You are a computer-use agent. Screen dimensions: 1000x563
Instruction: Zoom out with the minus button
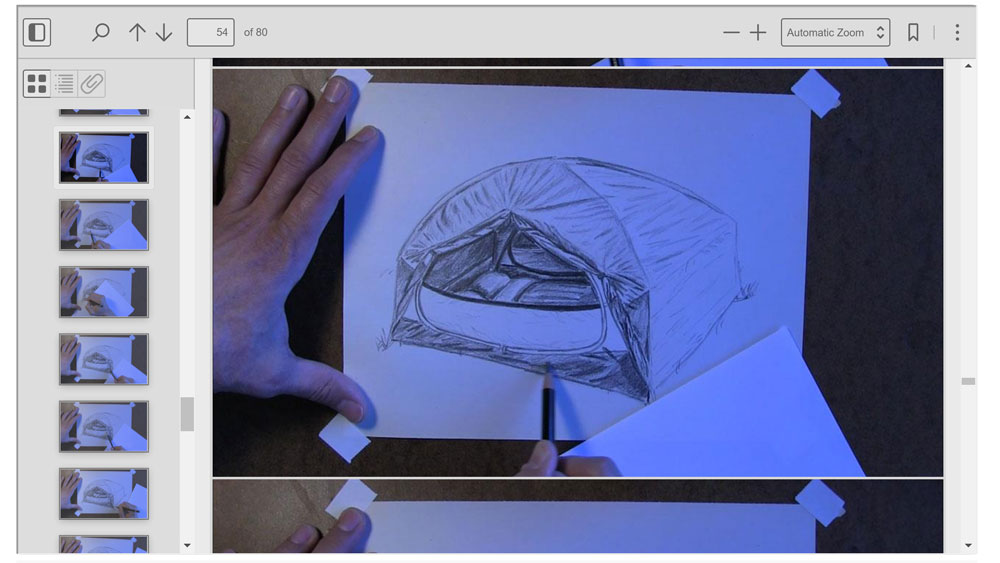731,33
